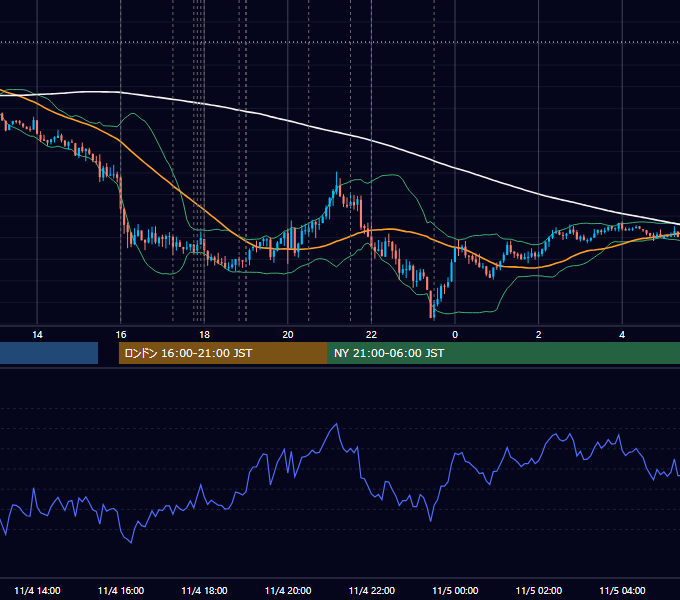The width and height of the screenshot is (680, 600).
Task: Click the oscillator line's lowest trough near 16:00
Action: pos(131,542)
